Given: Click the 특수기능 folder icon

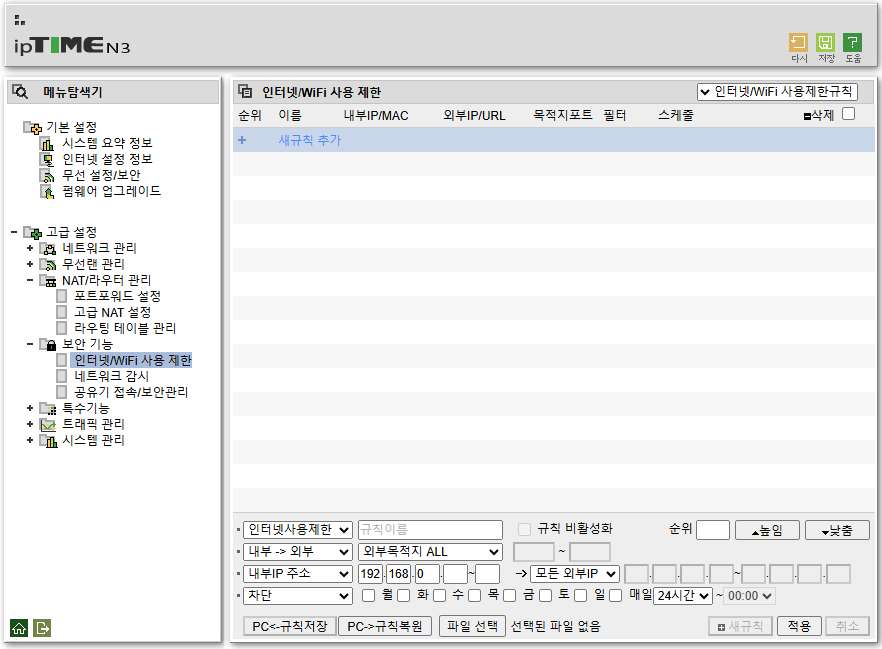Looking at the screenshot, I should pos(48,408).
